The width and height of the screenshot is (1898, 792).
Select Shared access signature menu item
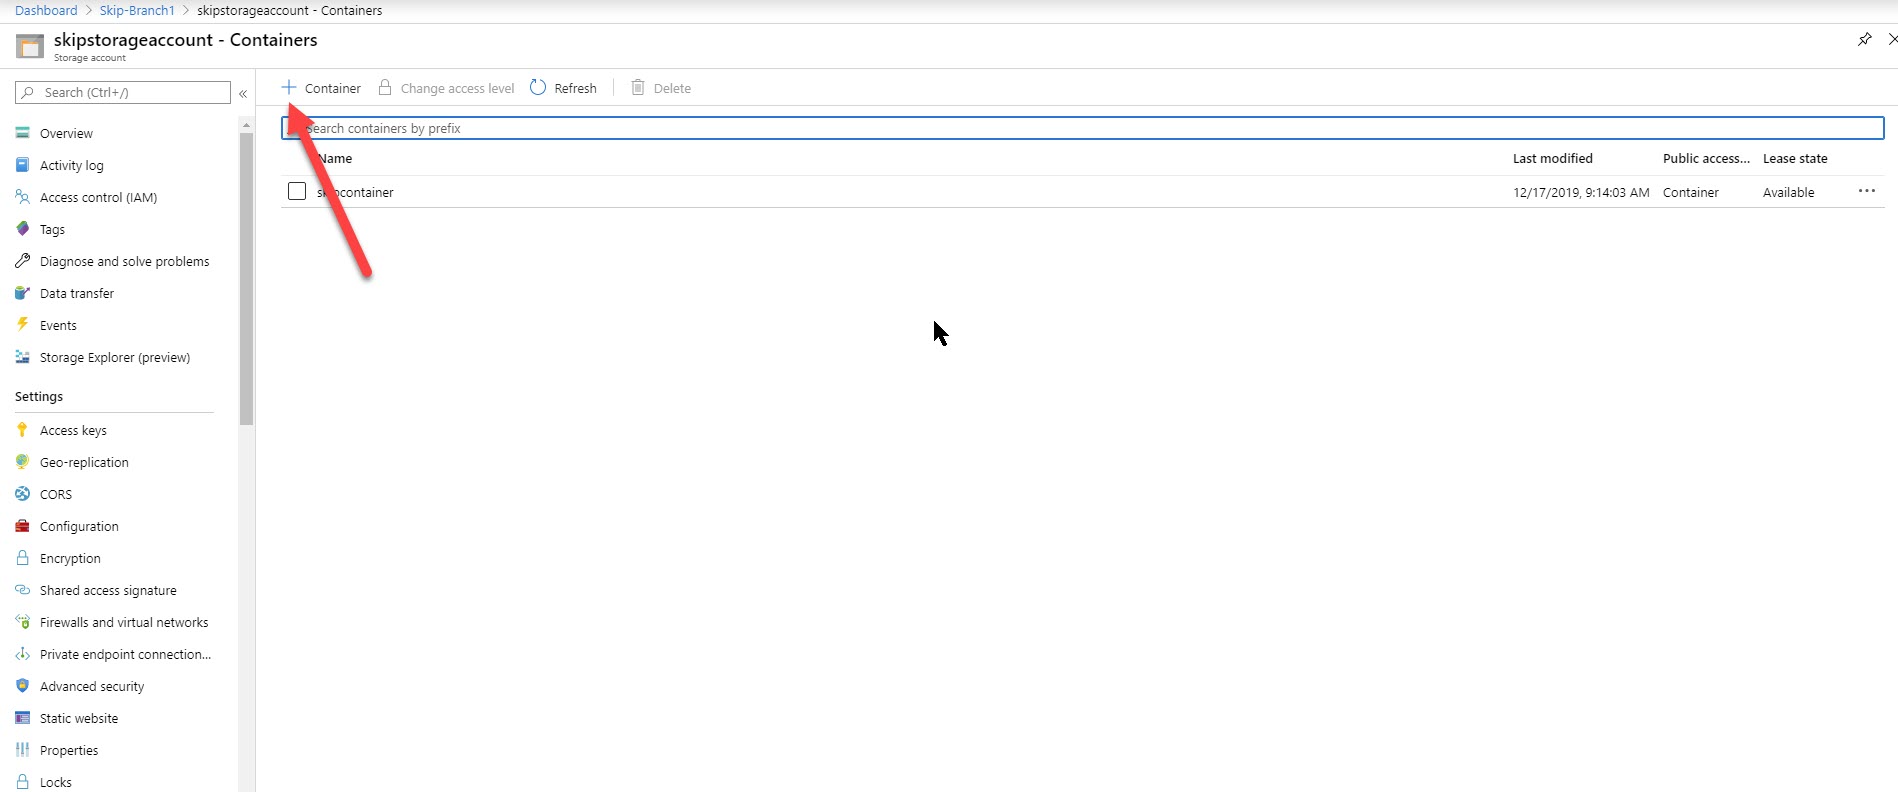(108, 590)
